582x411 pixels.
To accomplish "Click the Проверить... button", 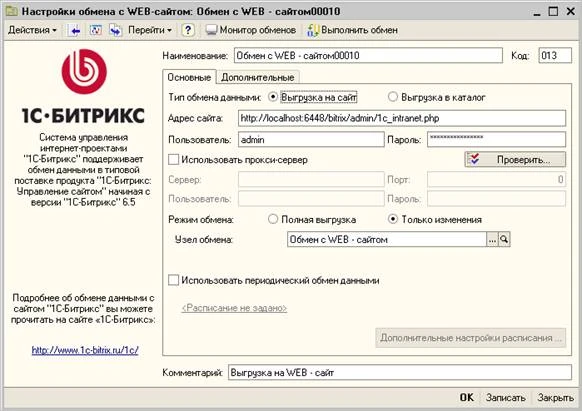I will (x=515, y=160).
